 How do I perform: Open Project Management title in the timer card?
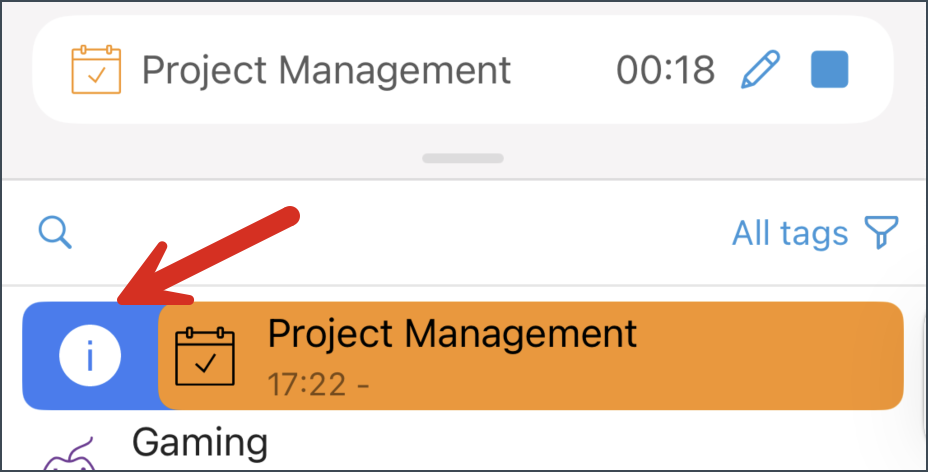[x=326, y=71]
